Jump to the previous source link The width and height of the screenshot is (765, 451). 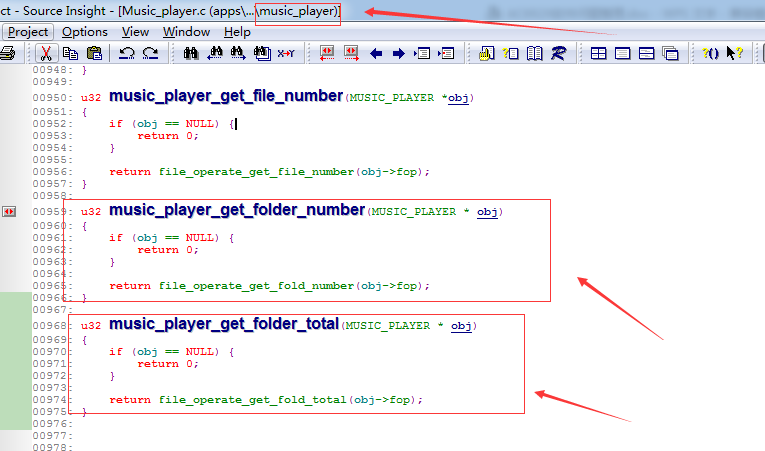[x=327, y=53]
